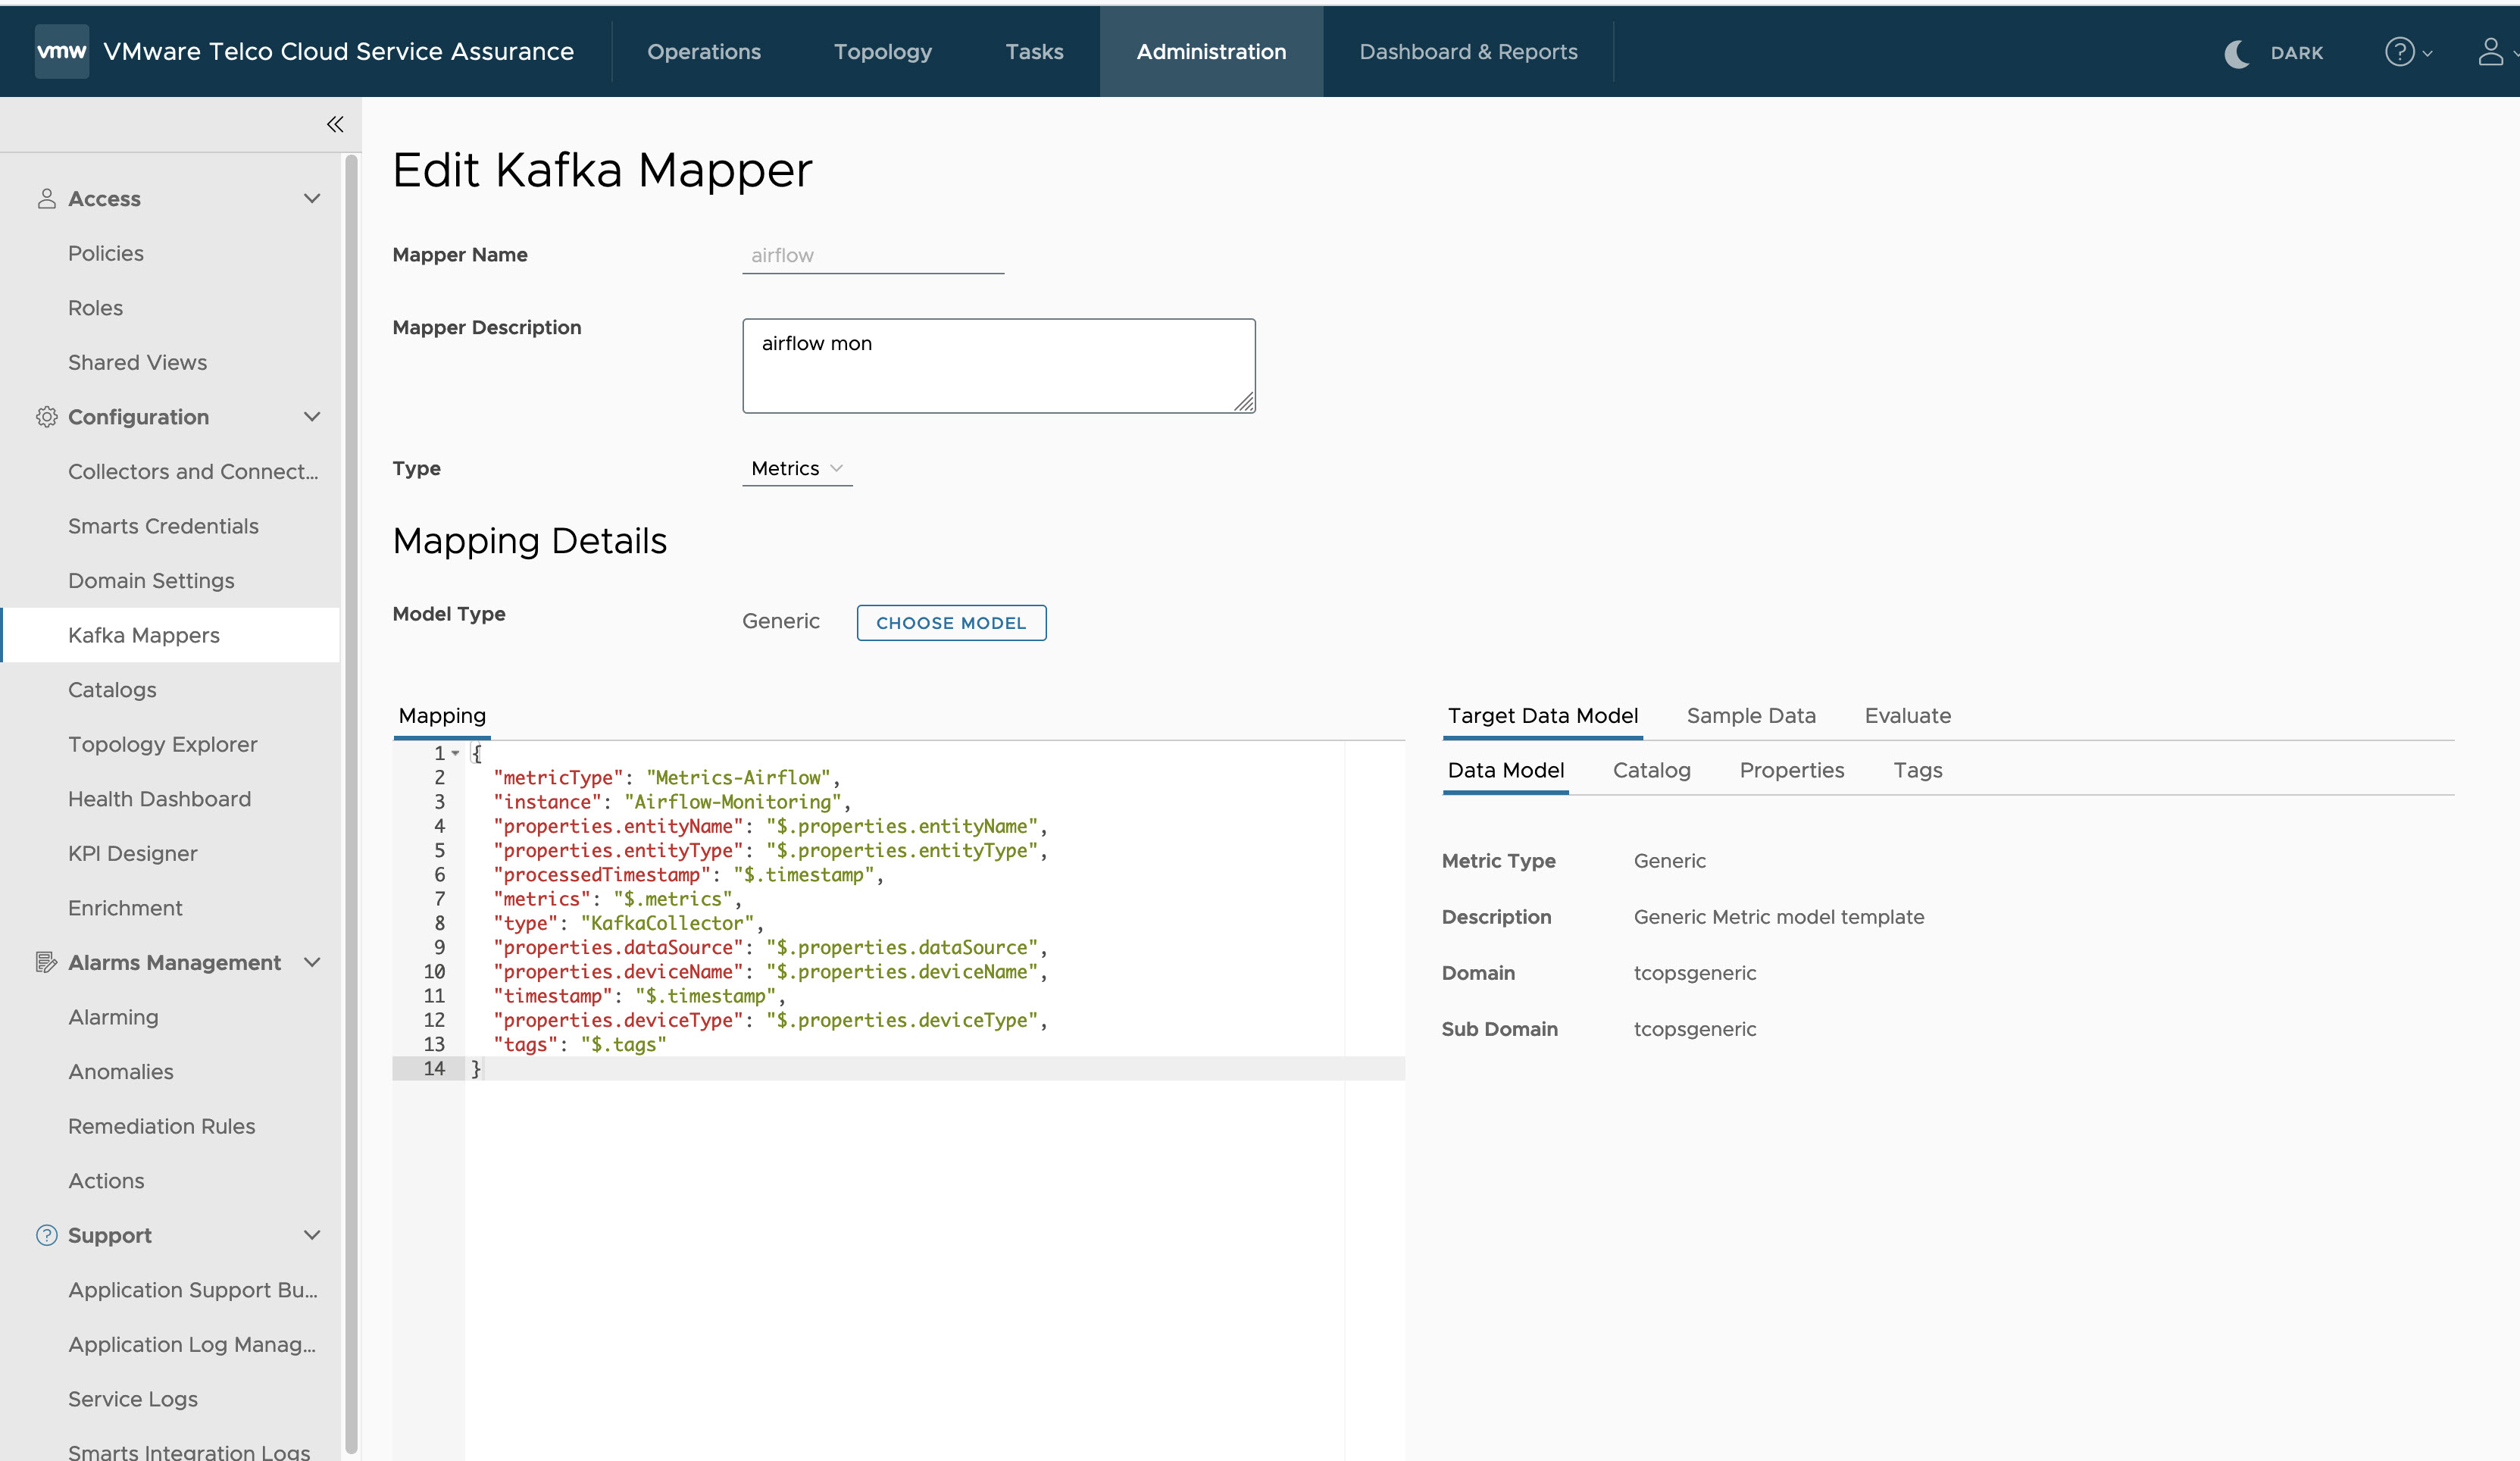Switch to the Sample Data tab
2520x1461 pixels.
pyautogui.click(x=1751, y=715)
